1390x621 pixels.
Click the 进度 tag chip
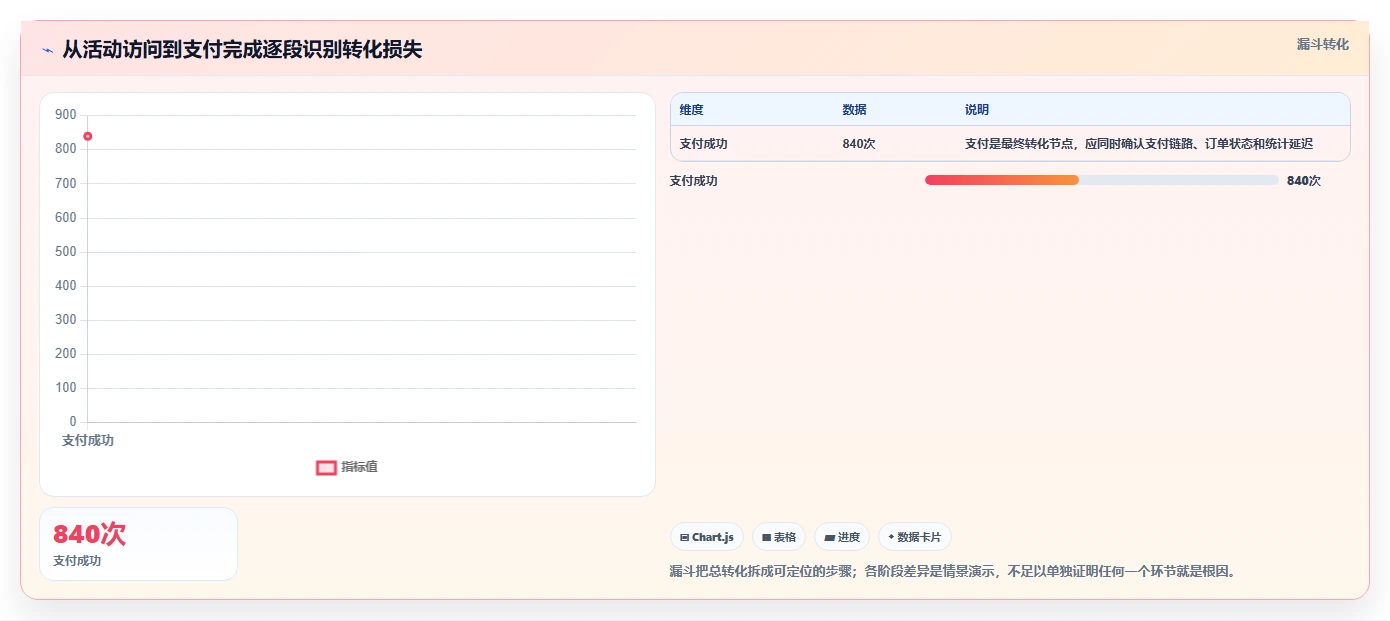[x=842, y=537]
